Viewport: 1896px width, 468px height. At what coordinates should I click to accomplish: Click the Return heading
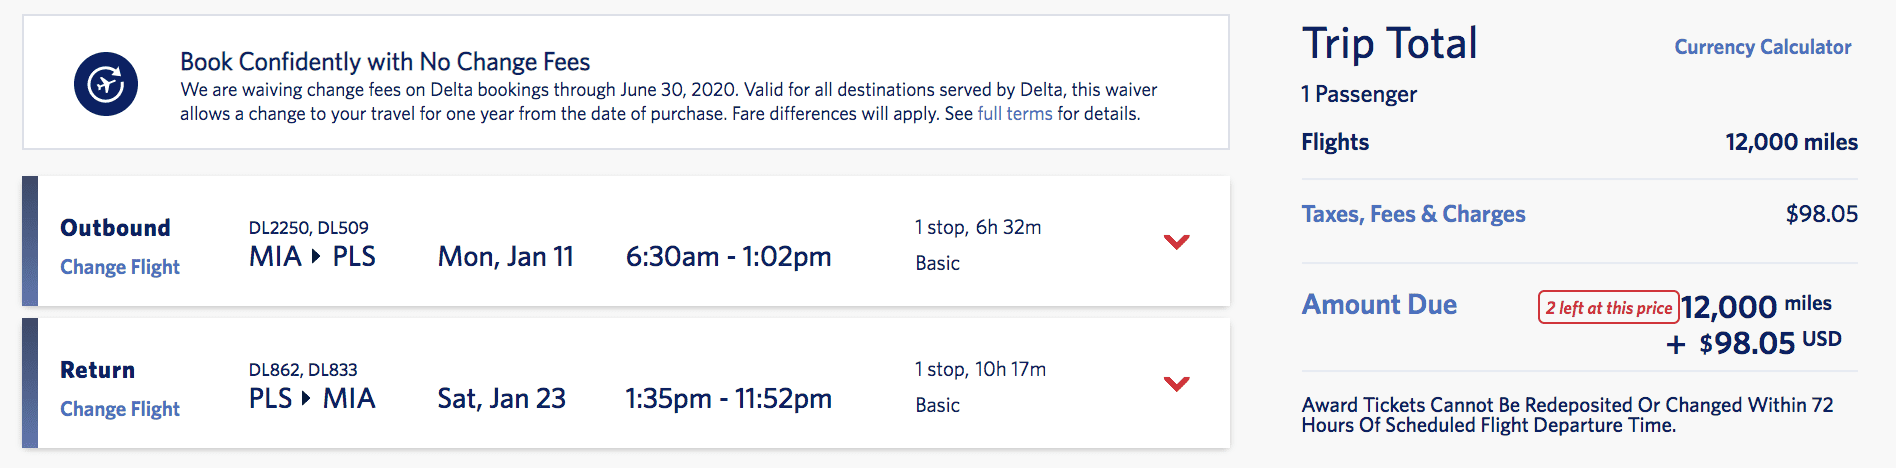[x=97, y=370]
